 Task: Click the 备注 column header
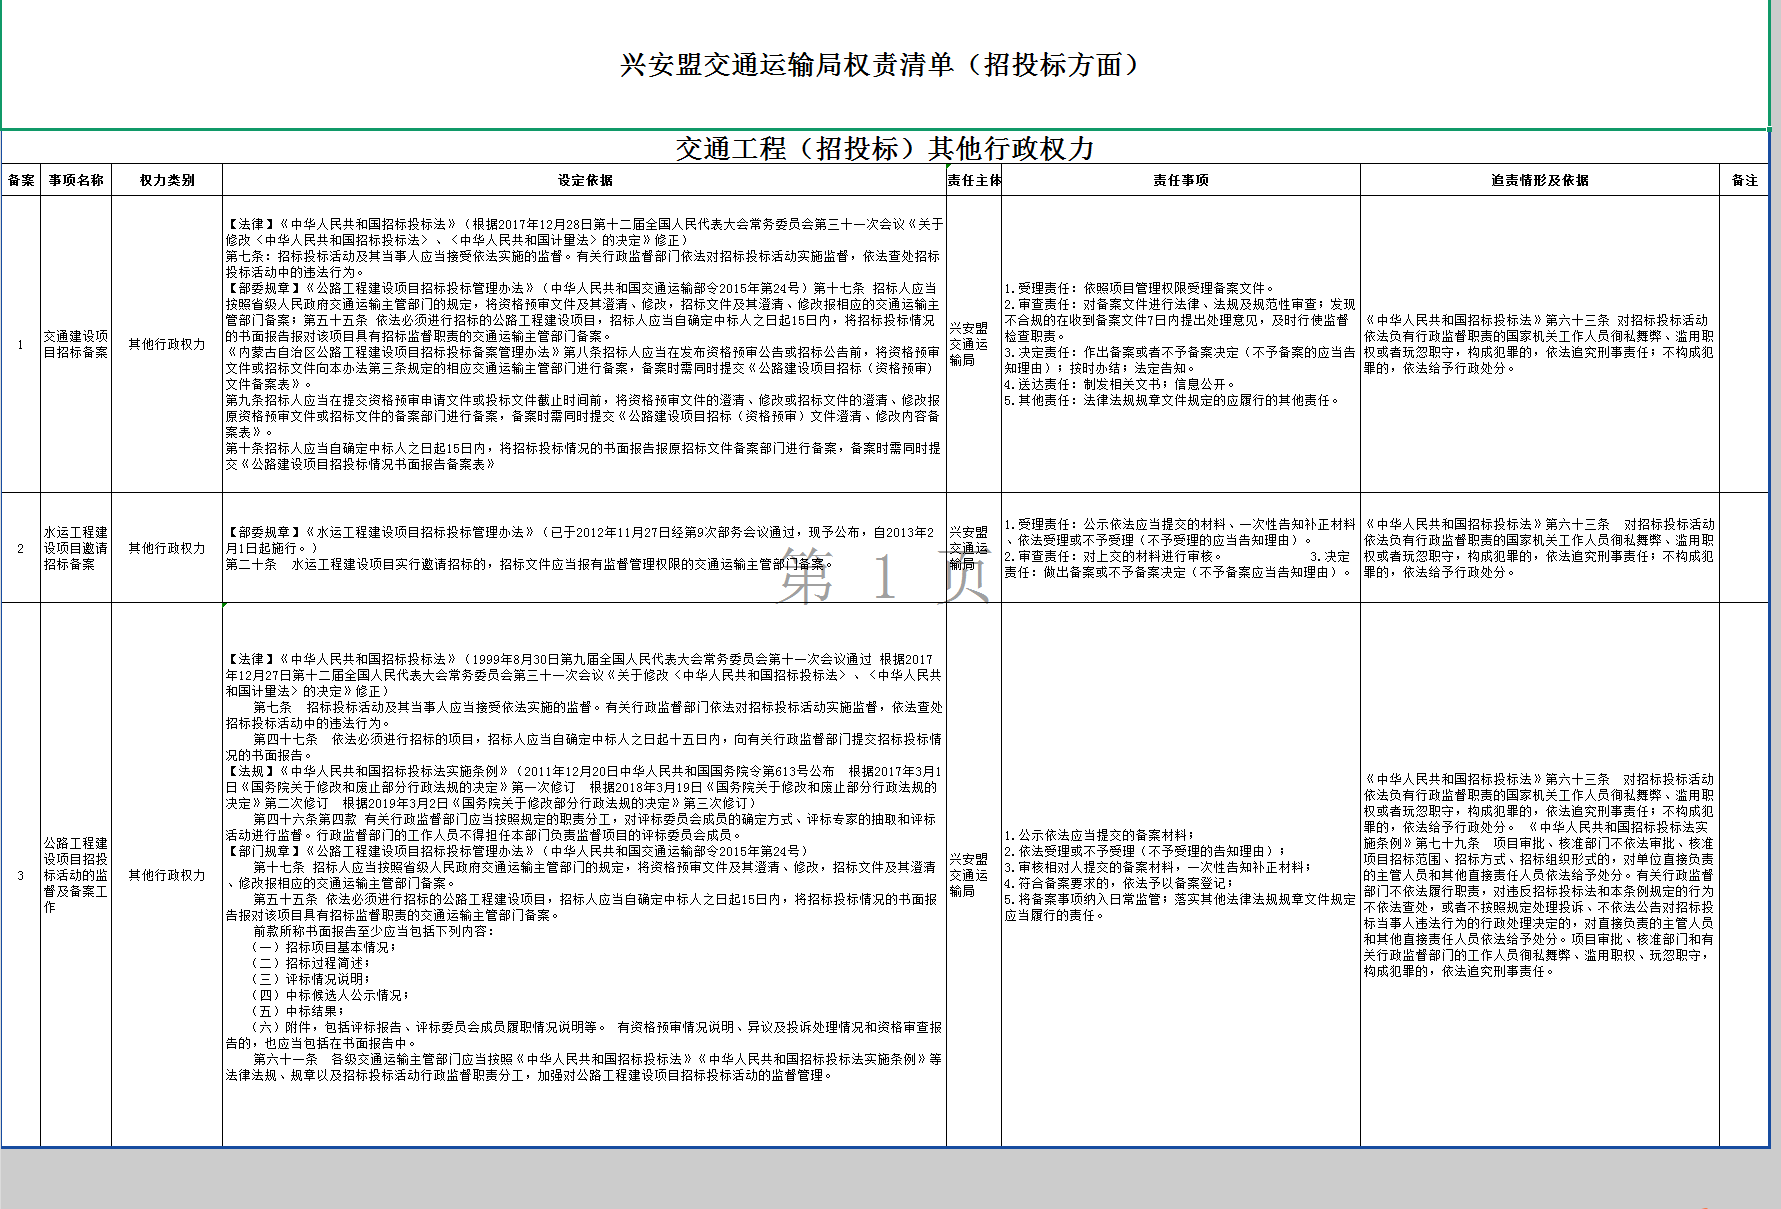click(1744, 180)
